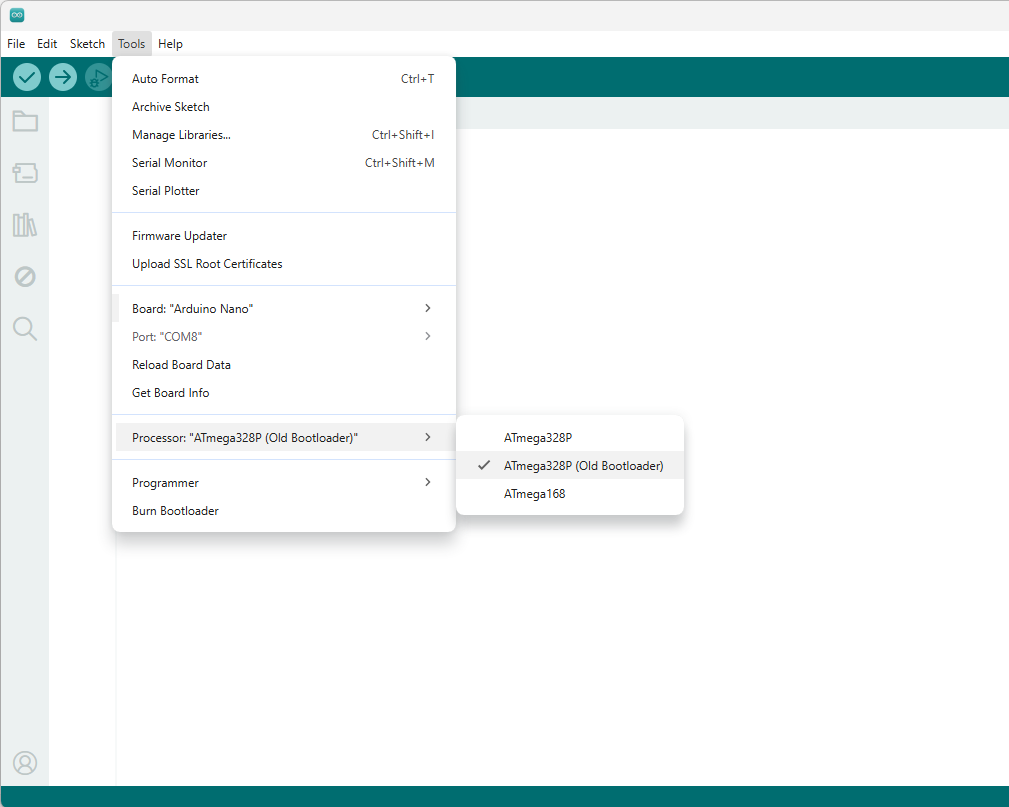The width and height of the screenshot is (1009, 807).
Task: Click the Arduino IDE logo icon
Action: [x=17, y=15]
